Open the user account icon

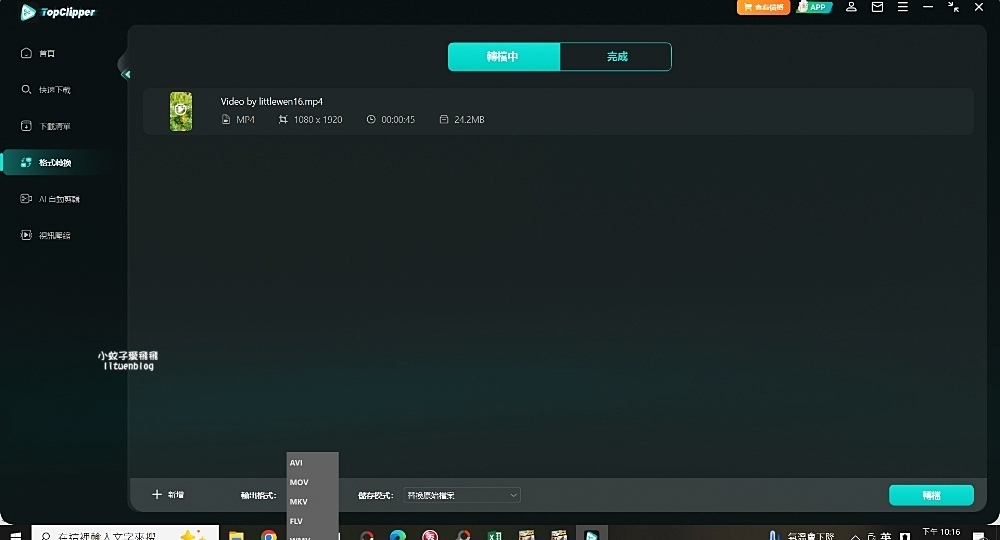pyautogui.click(x=851, y=7)
